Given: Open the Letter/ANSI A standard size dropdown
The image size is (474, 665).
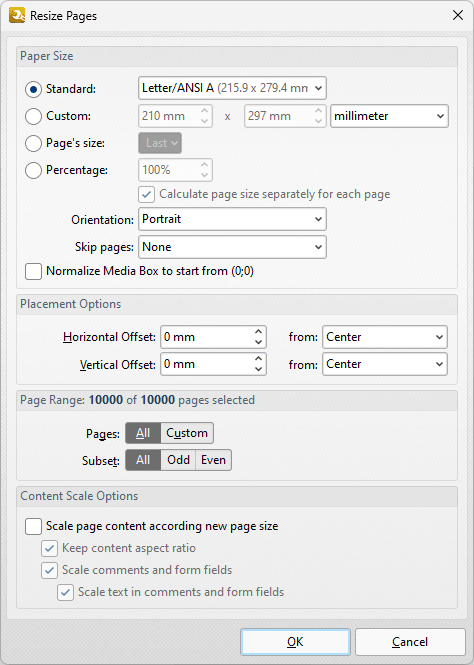Looking at the screenshot, I should (232, 88).
